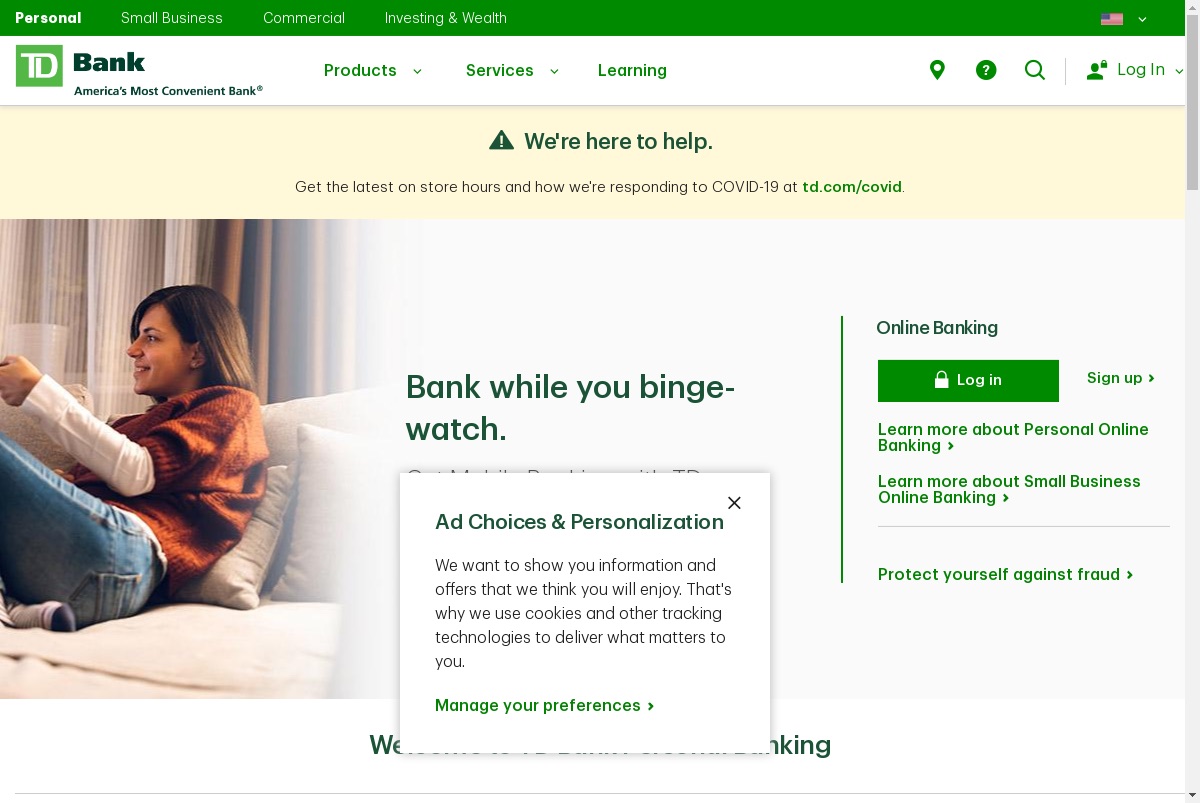
Task: Open the store locator pin icon
Action: click(x=937, y=70)
